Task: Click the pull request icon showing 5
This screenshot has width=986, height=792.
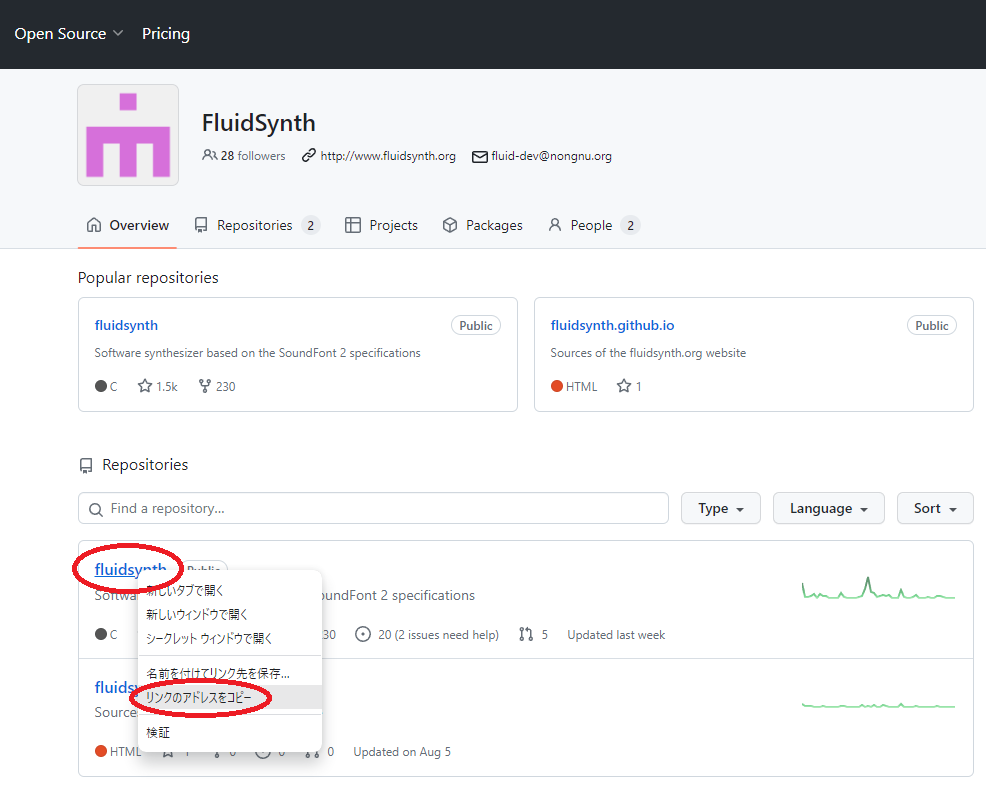Action: click(x=526, y=634)
